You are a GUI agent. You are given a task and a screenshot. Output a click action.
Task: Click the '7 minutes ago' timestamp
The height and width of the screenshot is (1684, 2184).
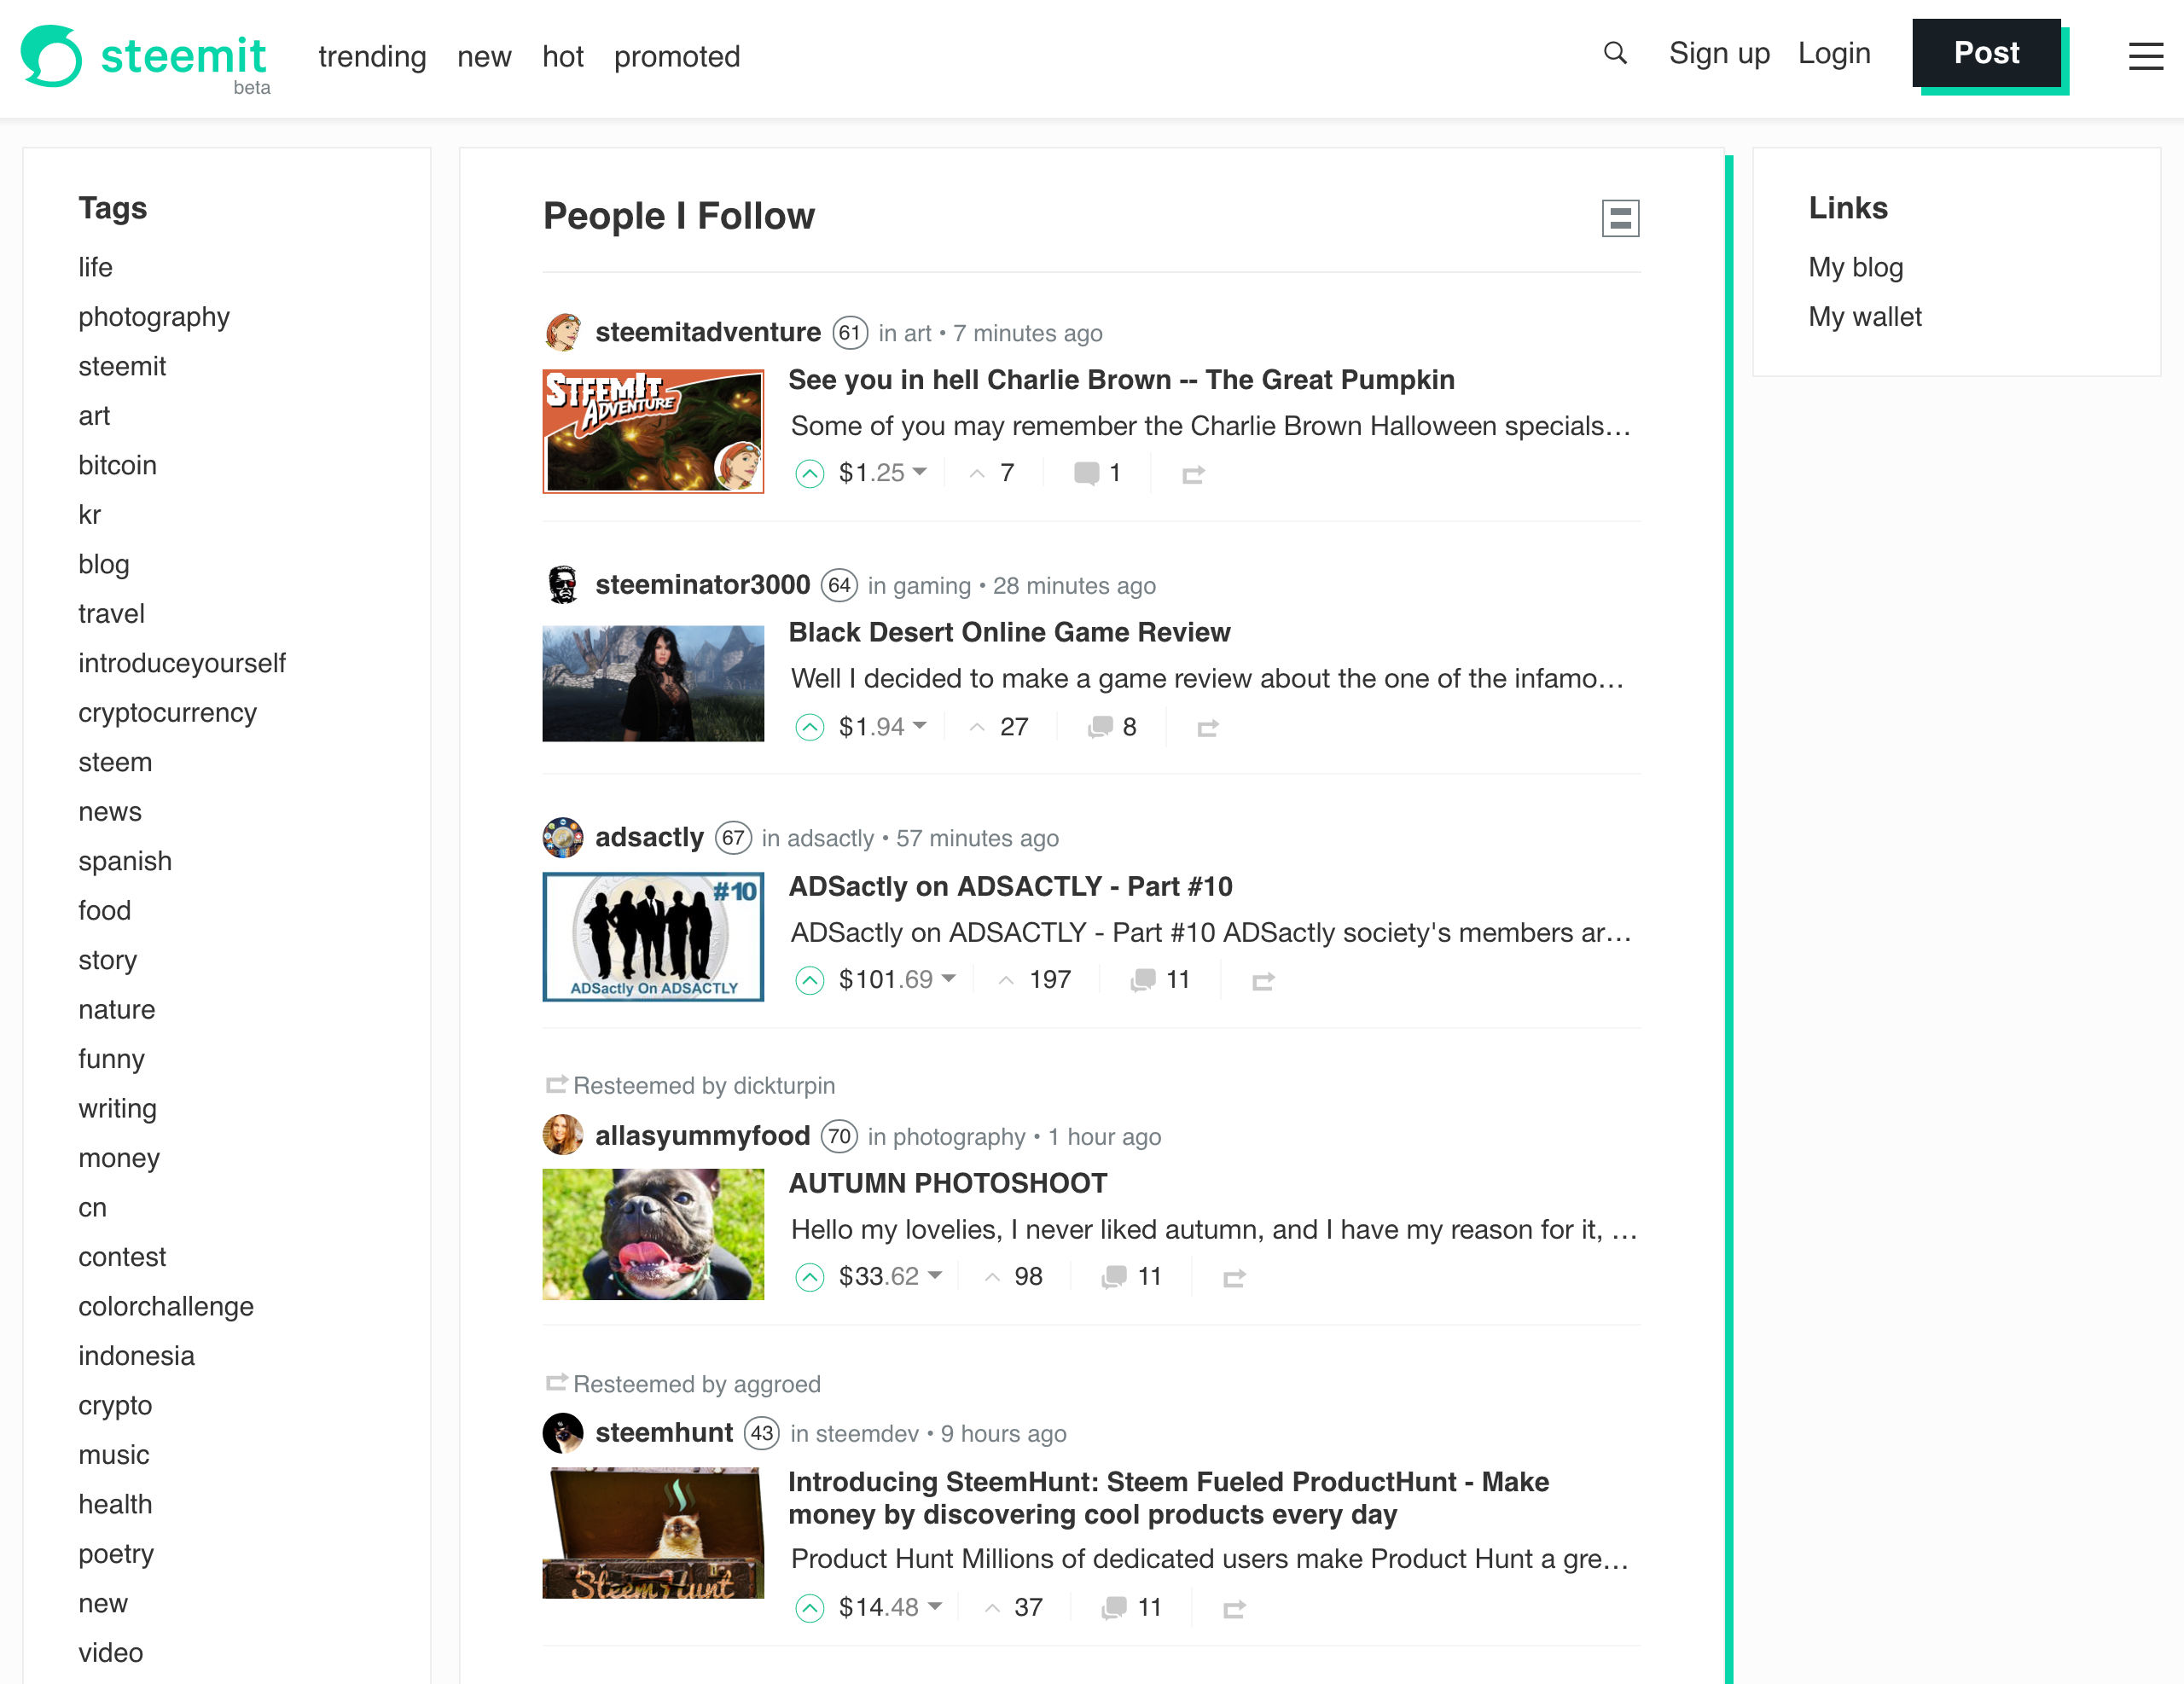(x=1027, y=333)
